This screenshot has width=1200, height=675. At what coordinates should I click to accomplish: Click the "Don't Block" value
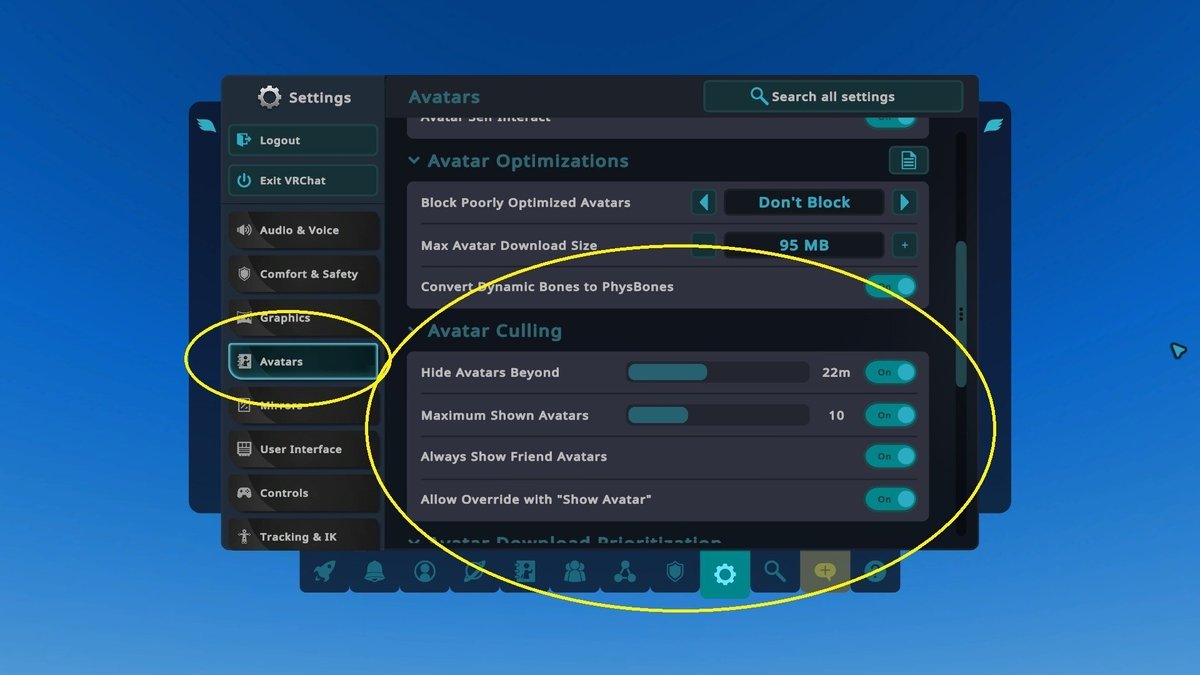804,202
